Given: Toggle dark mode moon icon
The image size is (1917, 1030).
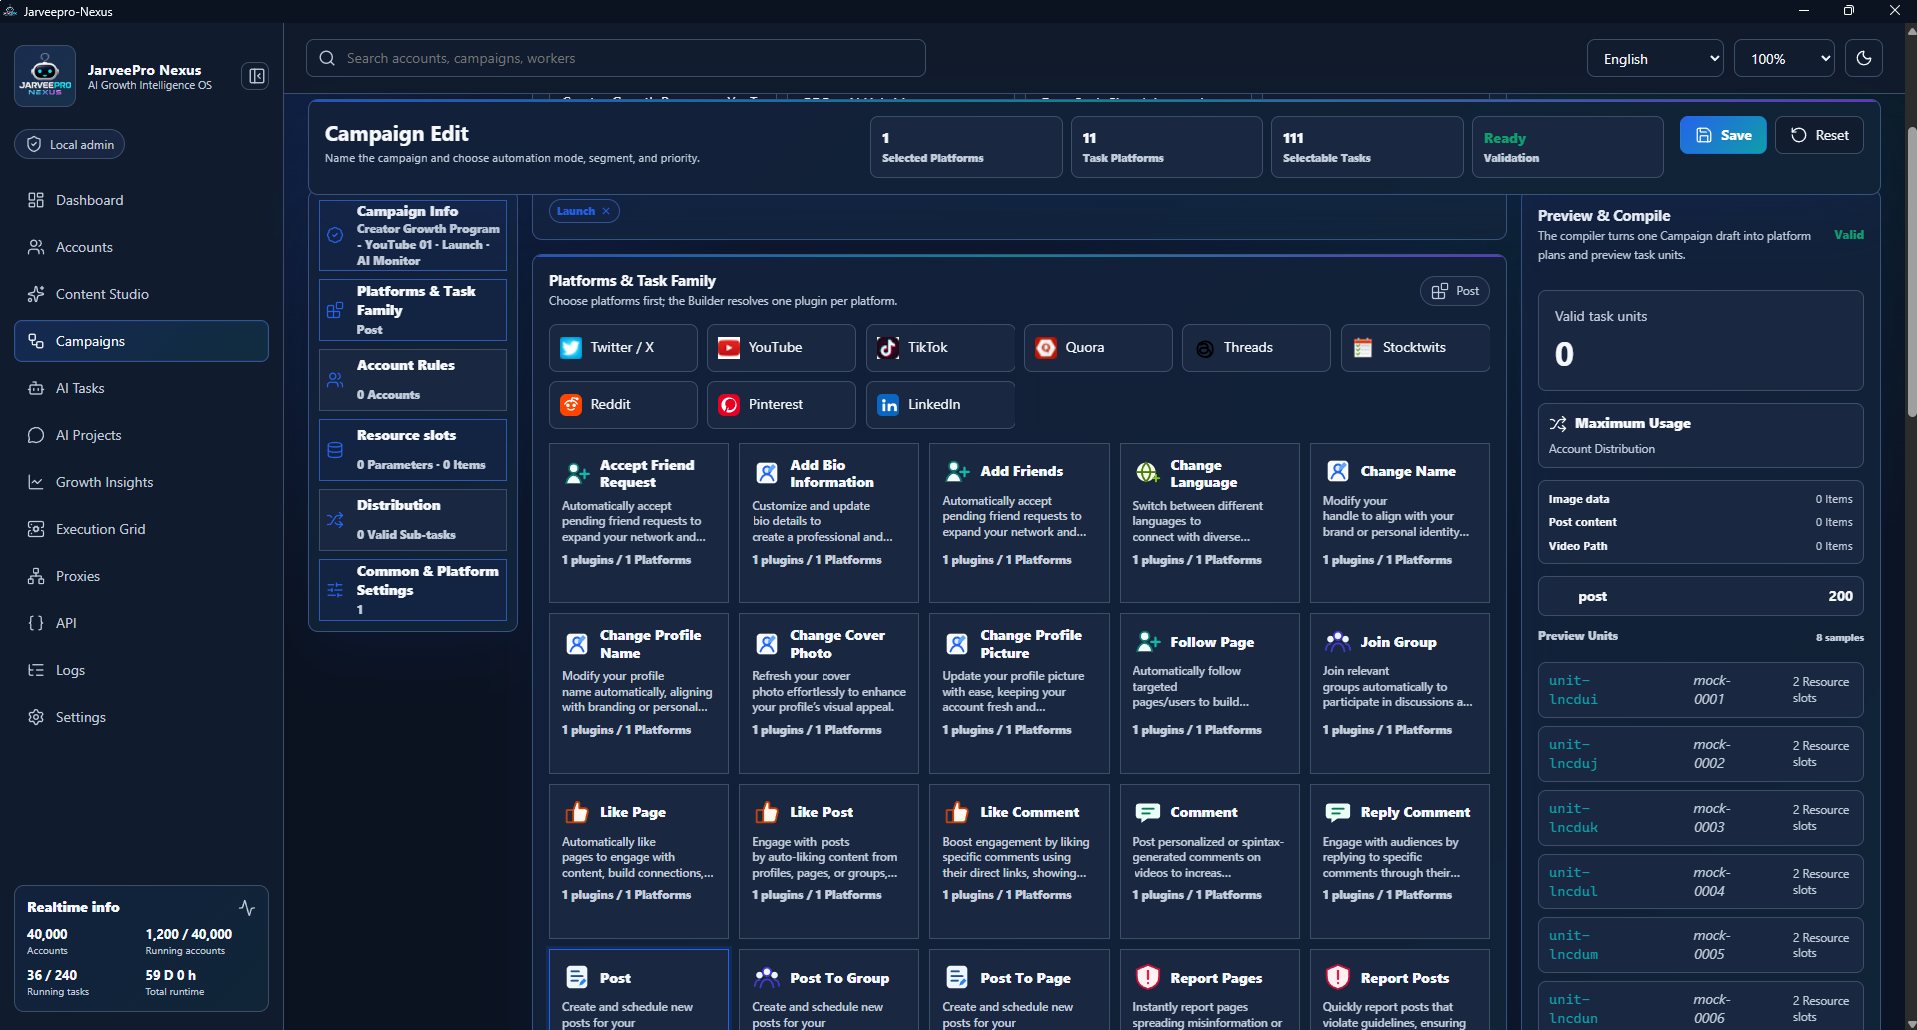Looking at the screenshot, I should 1864,58.
